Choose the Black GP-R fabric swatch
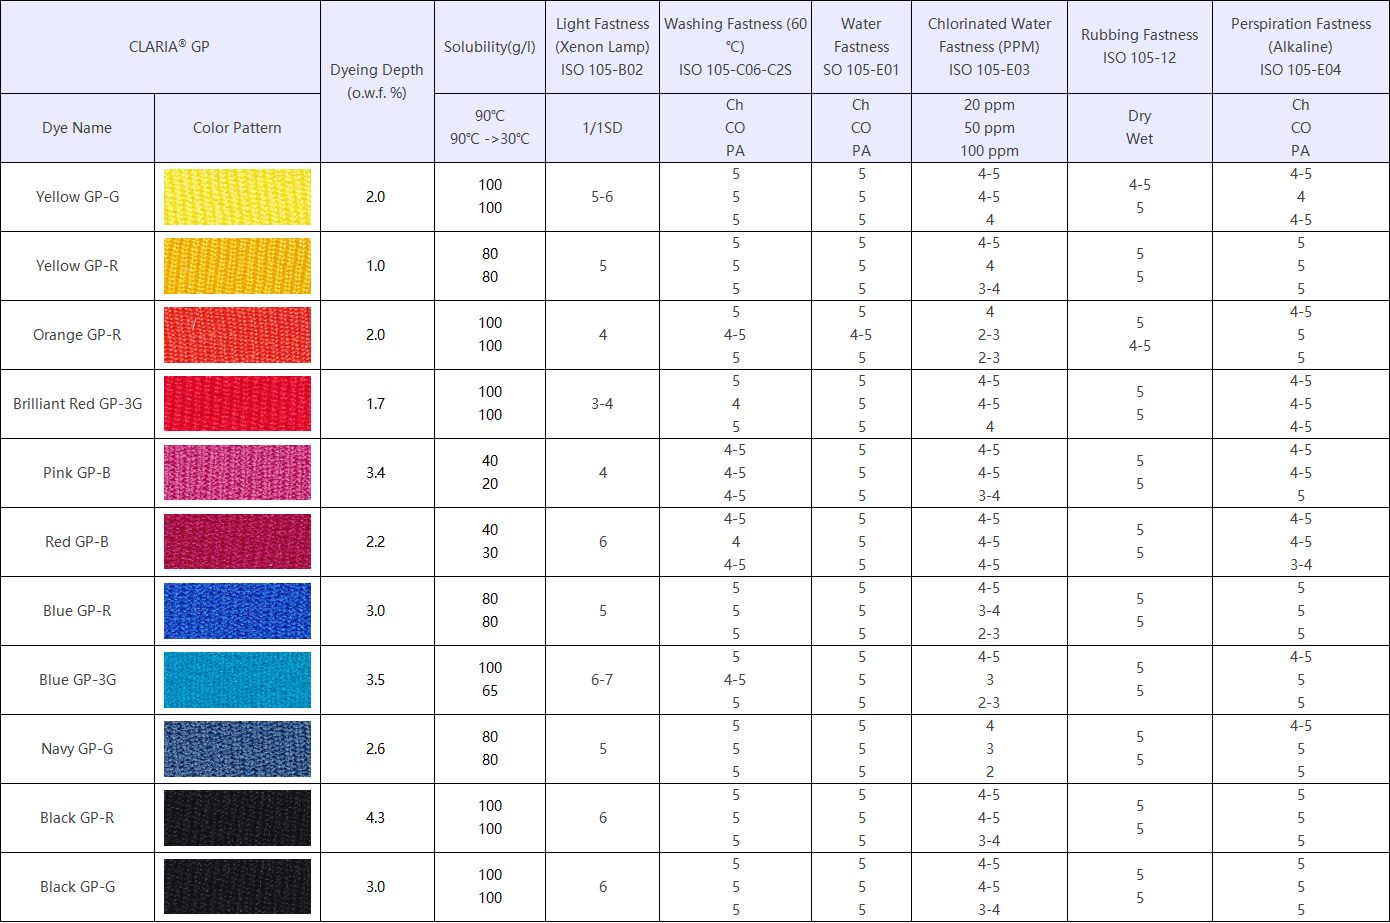 pyautogui.click(x=237, y=818)
